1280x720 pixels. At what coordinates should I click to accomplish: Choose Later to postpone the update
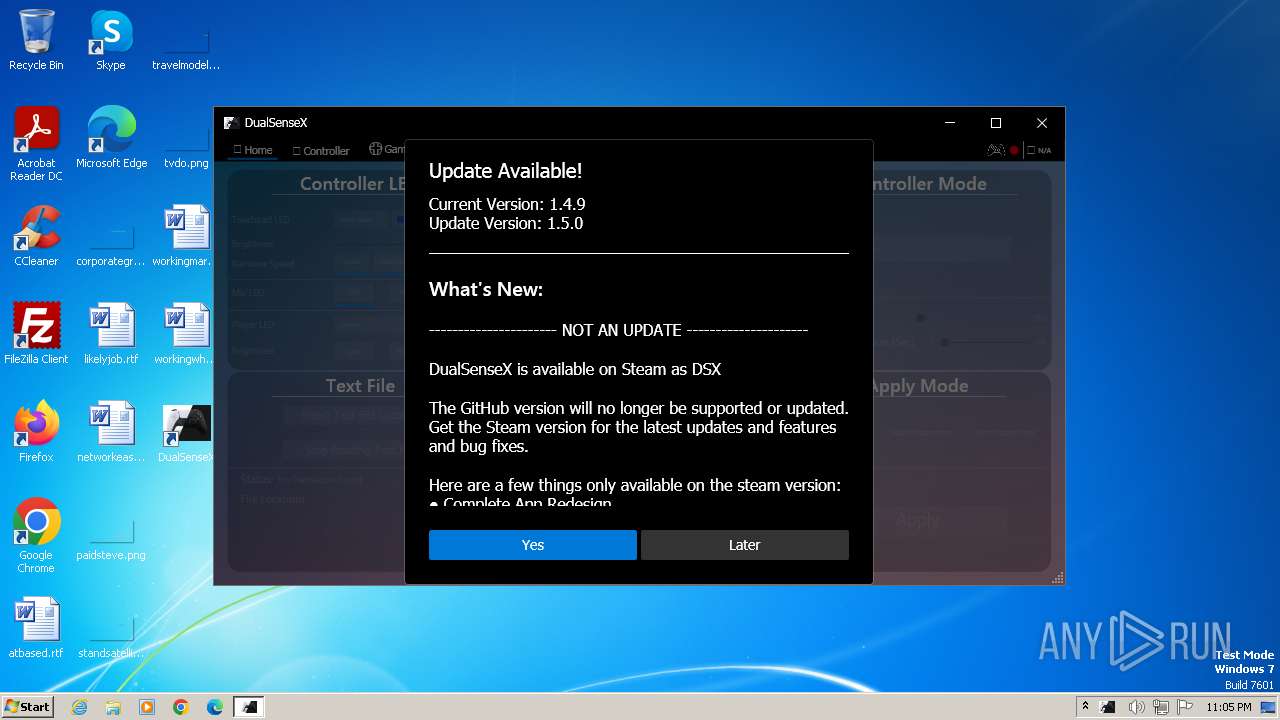pyautogui.click(x=744, y=545)
